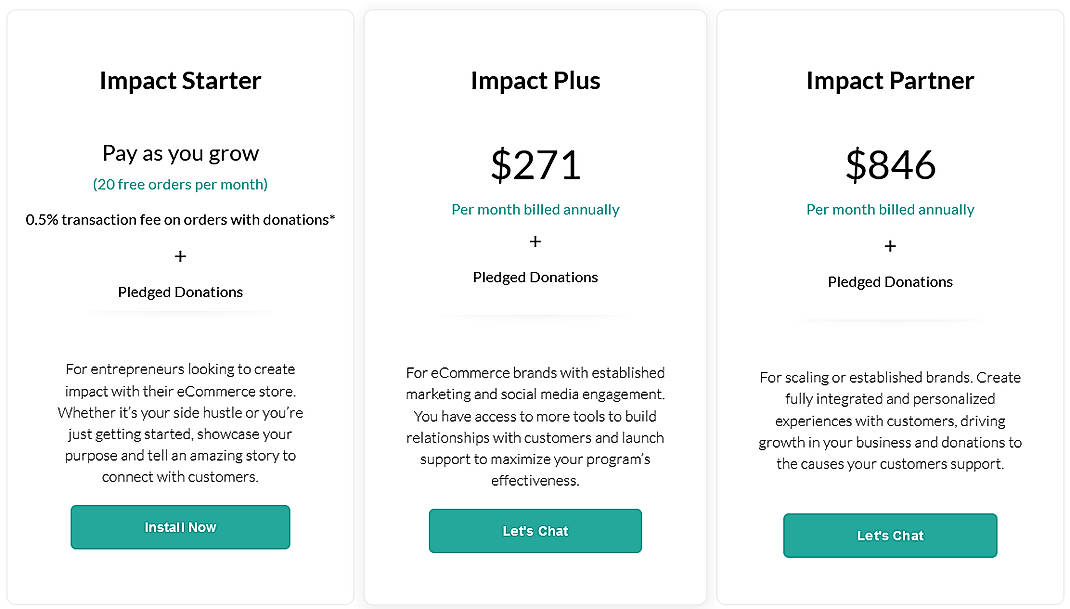Screen dimensions: 1070x609
Task: Click Let's Chat on Impact Partner plan
Action: [x=889, y=535]
